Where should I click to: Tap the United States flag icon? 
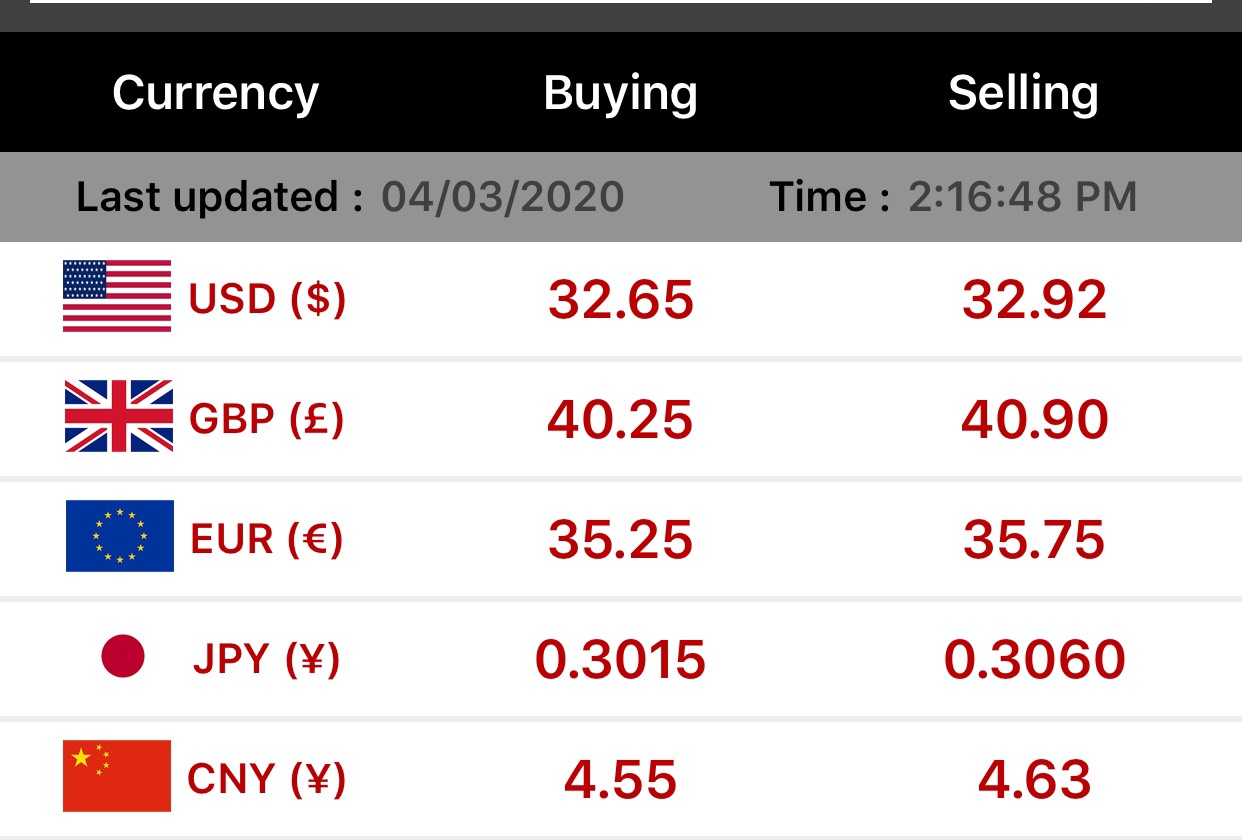point(117,296)
